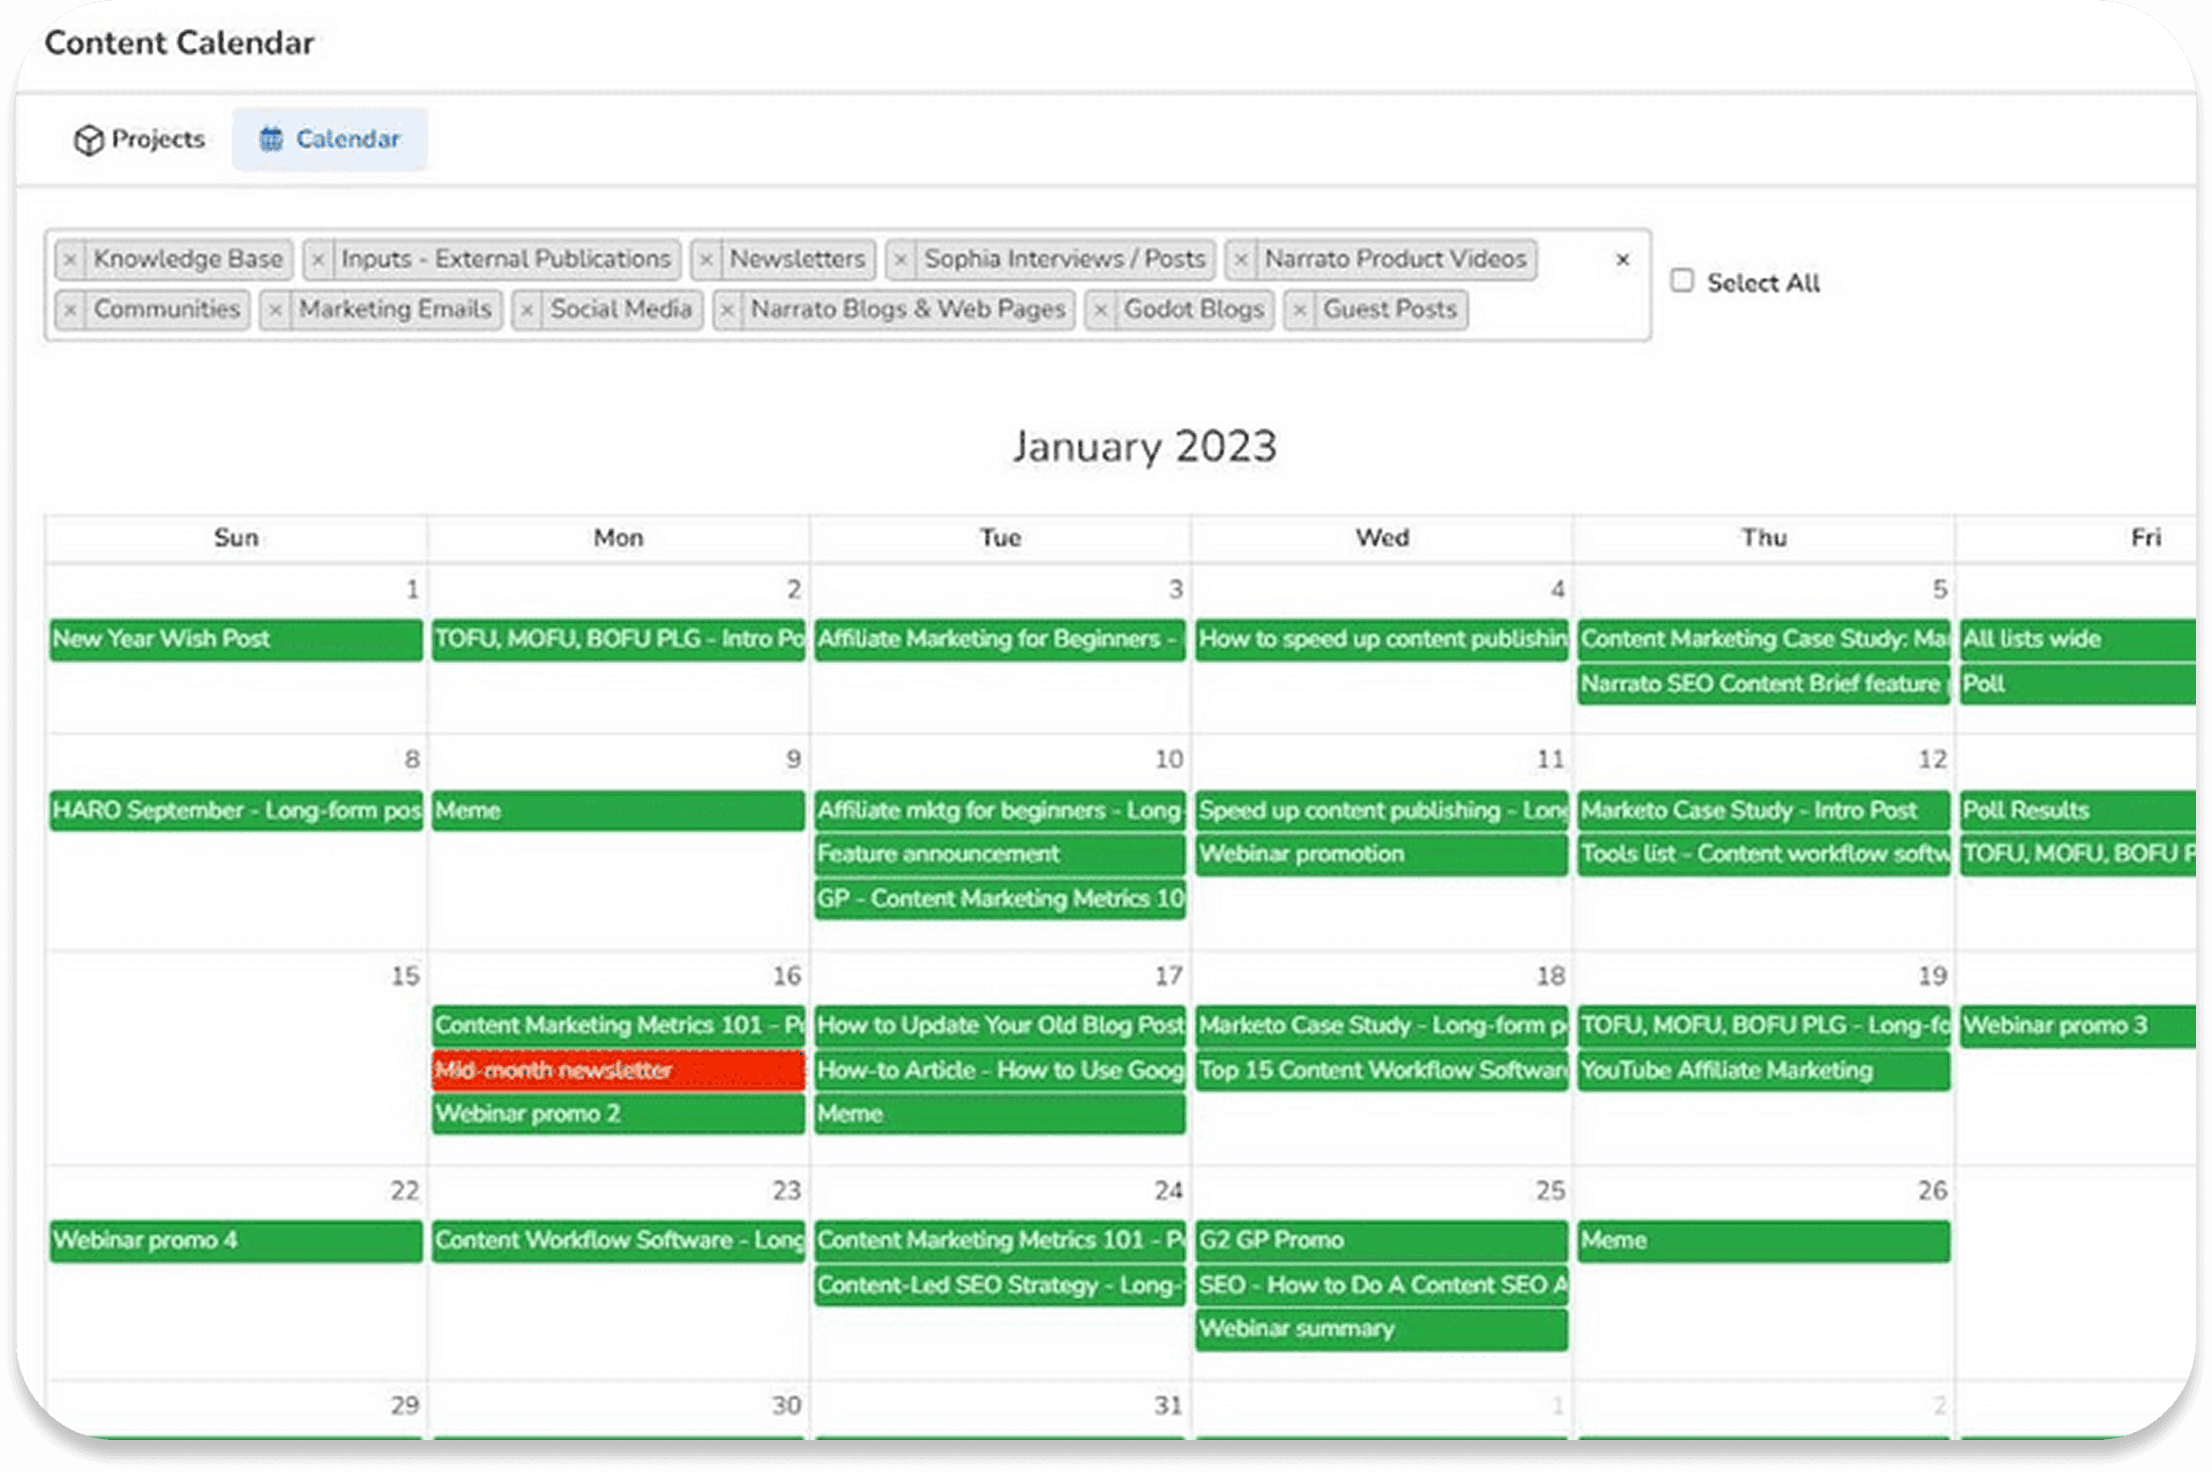Remove Narrato Blogs & Web Pages tag
The width and height of the screenshot is (2212, 1472).
(728, 310)
